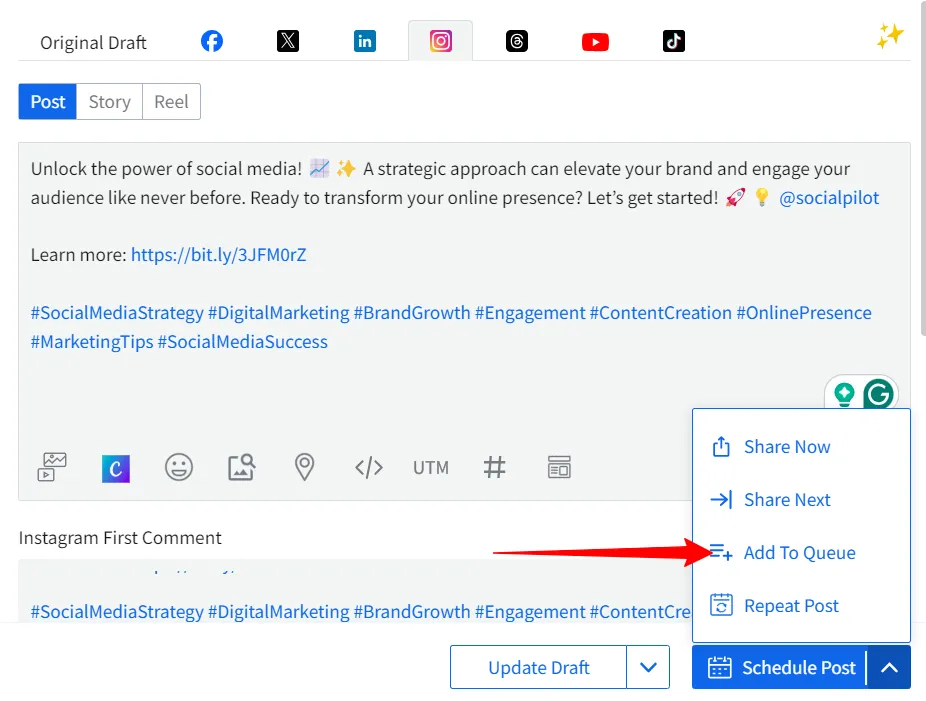Viewport: 926px width, 701px height.
Task: Select the Post type option
Action: click(x=48, y=102)
